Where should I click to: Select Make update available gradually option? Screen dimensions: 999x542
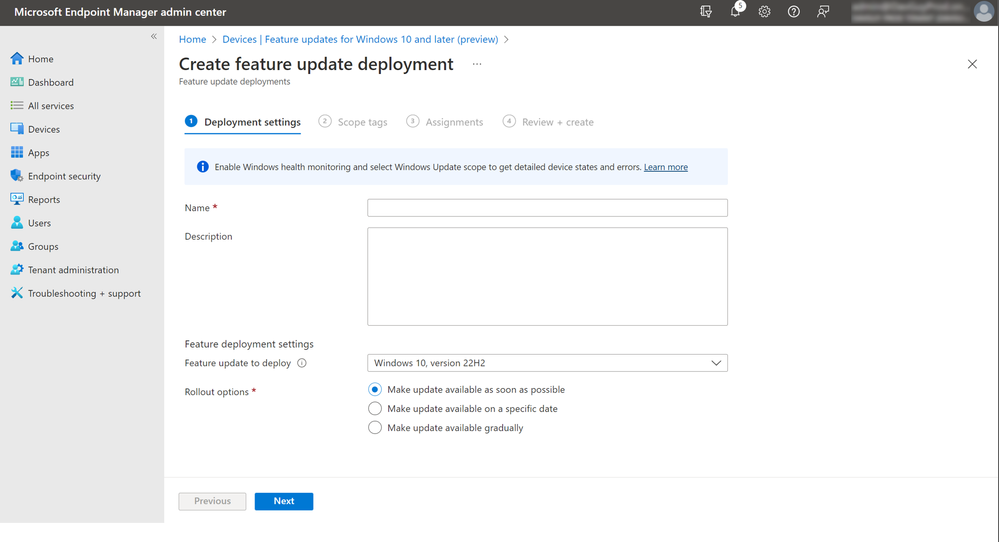[x=375, y=427]
